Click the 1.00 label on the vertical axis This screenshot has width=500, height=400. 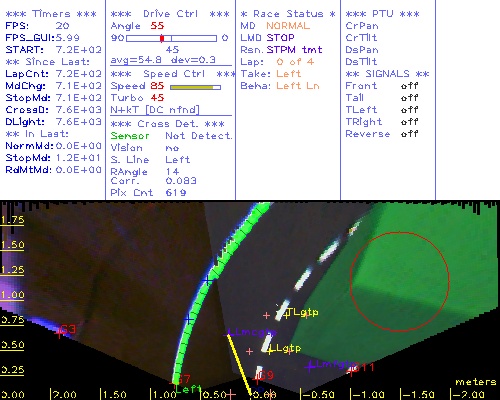tap(12, 295)
